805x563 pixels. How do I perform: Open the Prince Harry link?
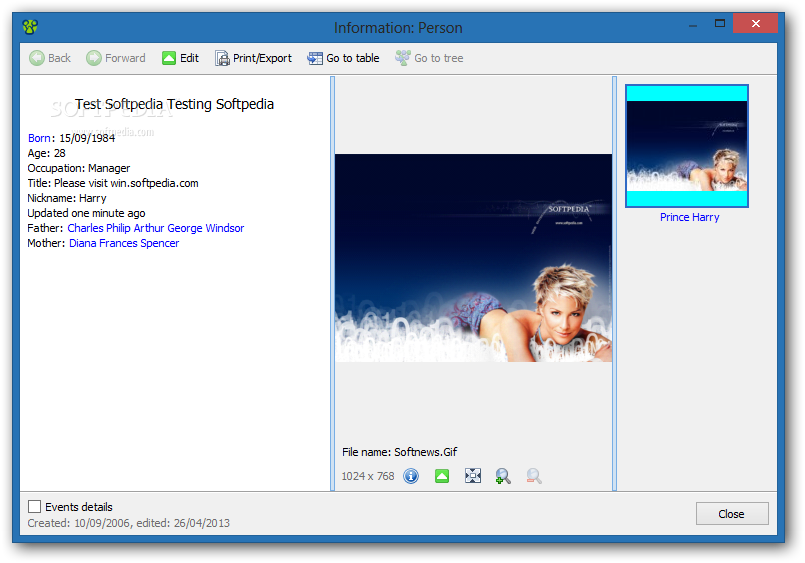(689, 217)
